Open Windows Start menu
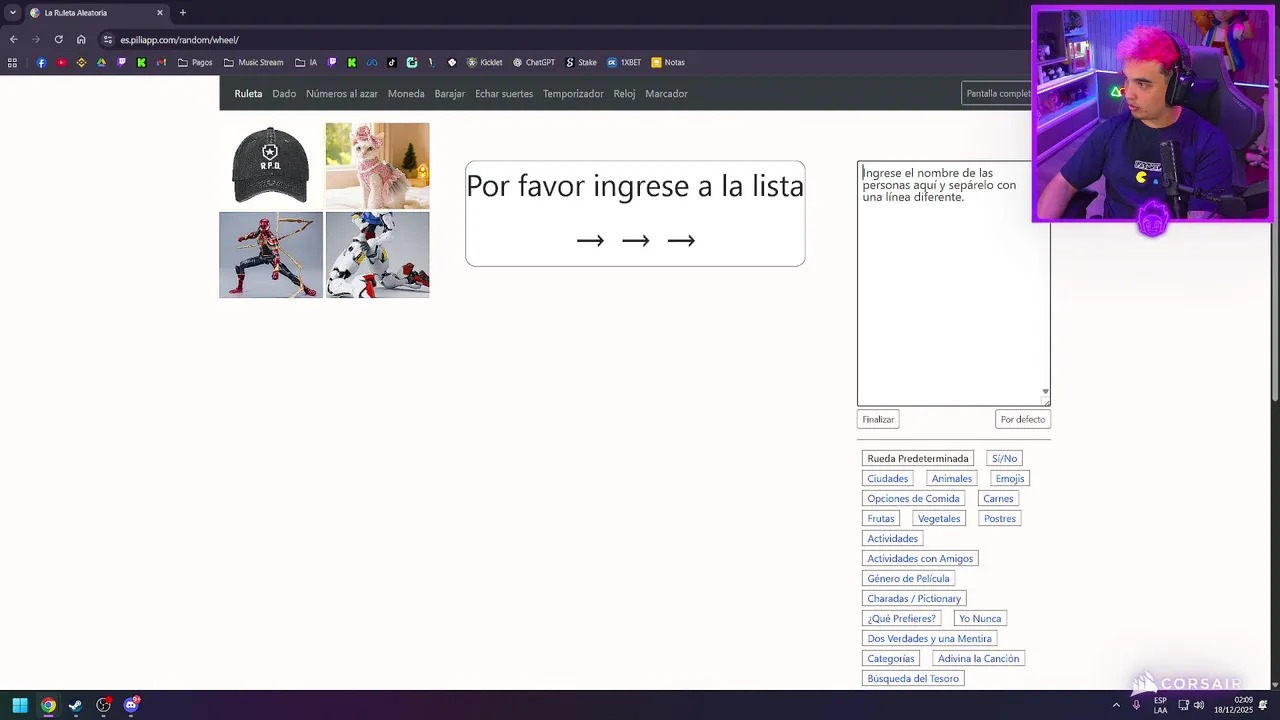Image resolution: width=1280 pixels, height=720 pixels. tap(20, 705)
